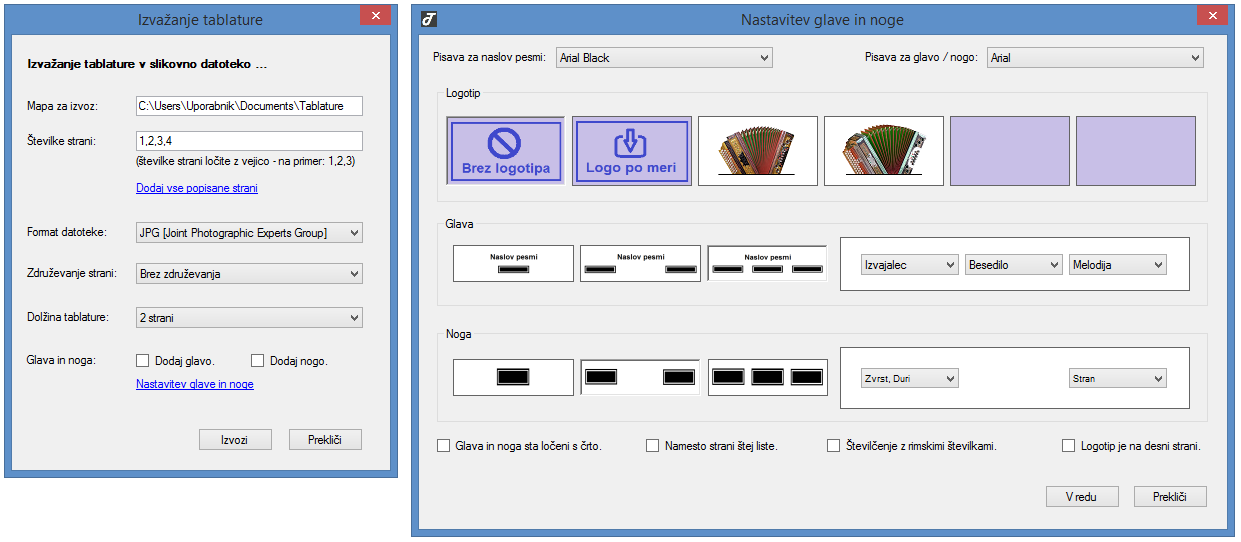Choose the single-block footer layout
Image resolution: width=1241 pixels, height=542 pixels.
(x=513, y=377)
